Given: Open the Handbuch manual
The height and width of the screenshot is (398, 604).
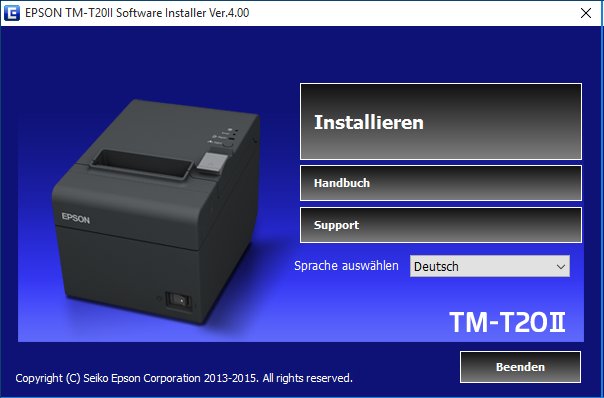Looking at the screenshot, I should pos(441,183).
